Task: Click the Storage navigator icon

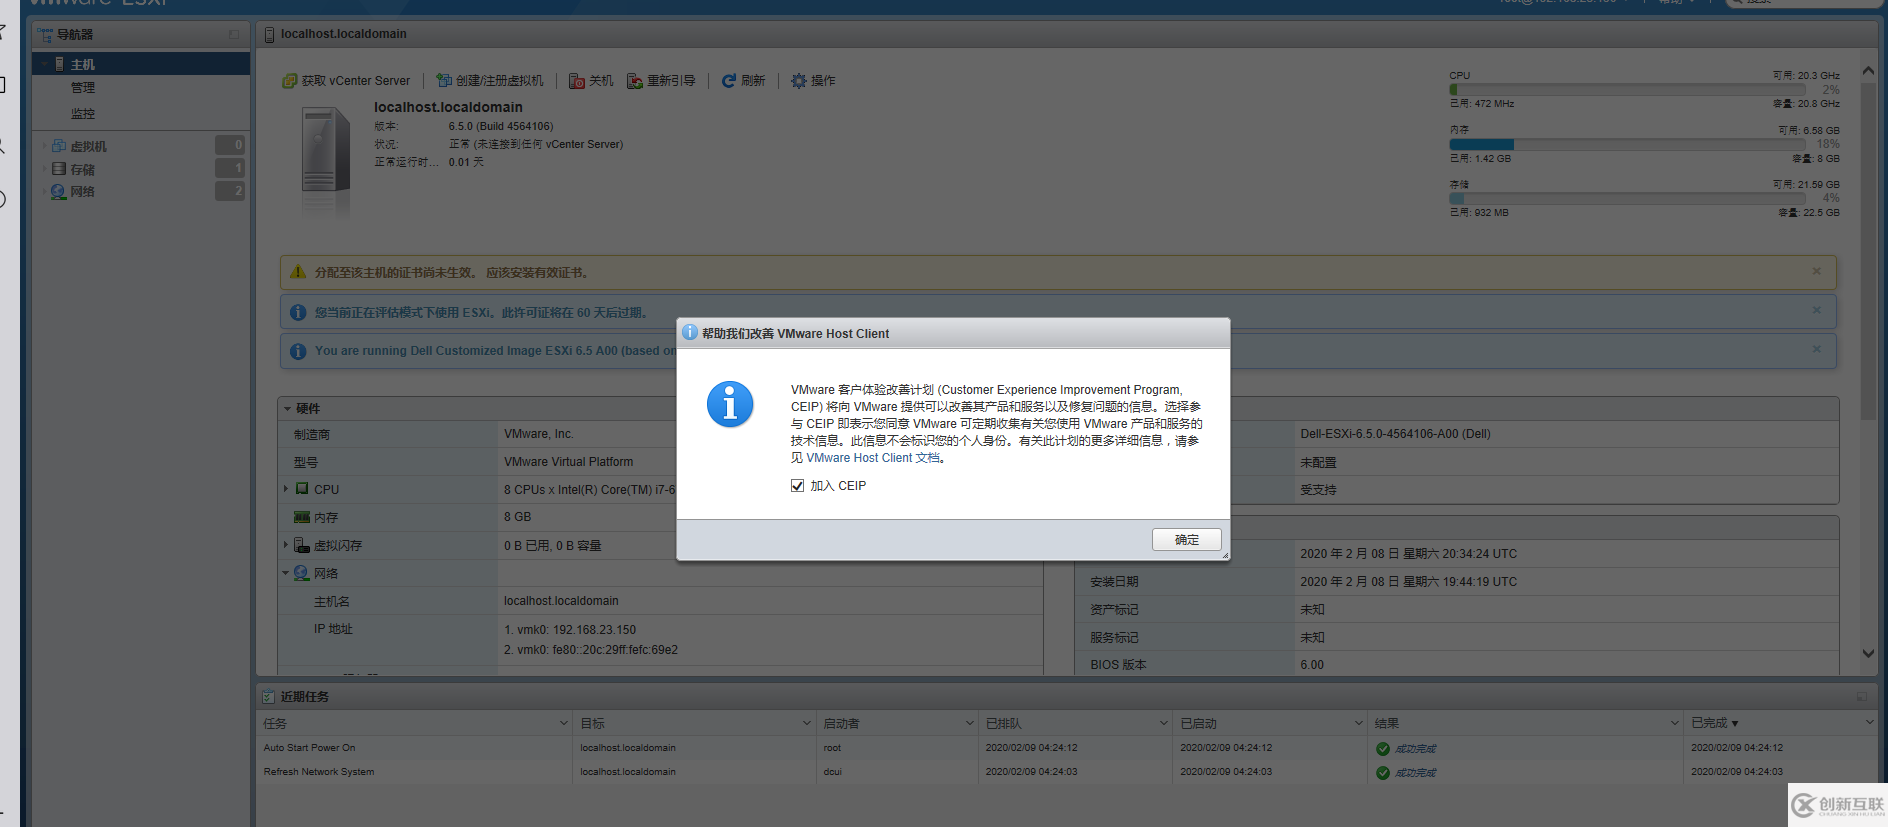Action: coord(59,169)
